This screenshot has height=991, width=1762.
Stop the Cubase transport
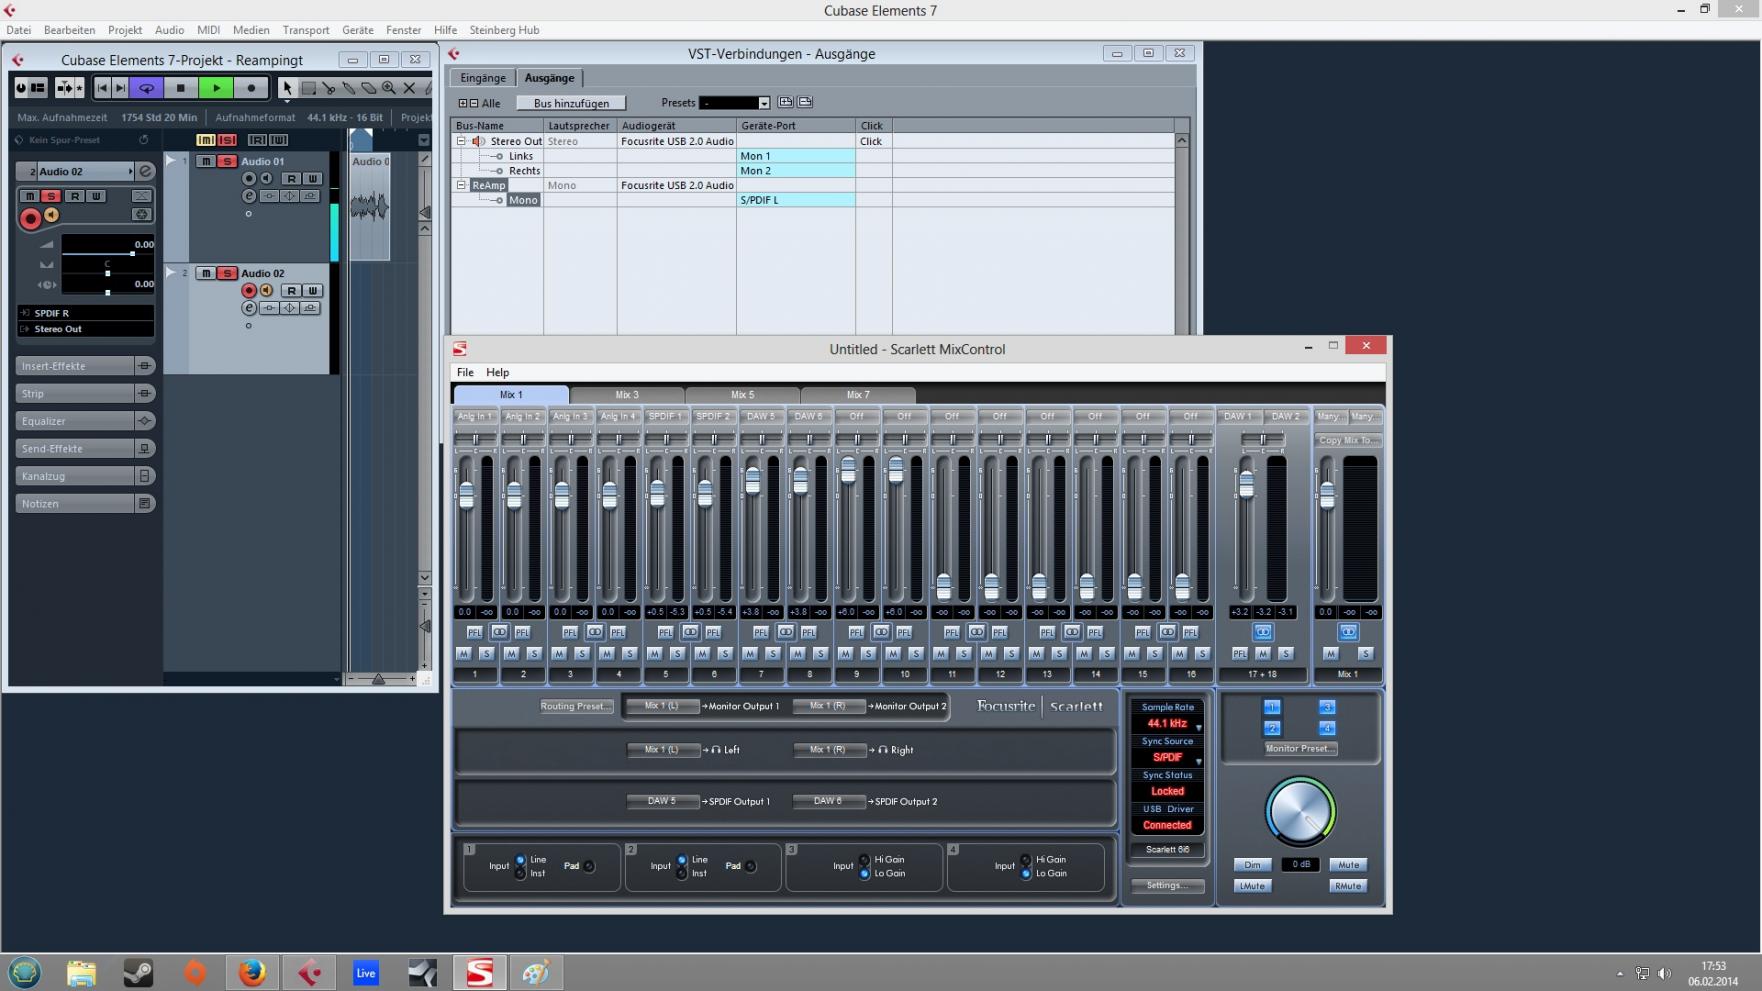coord(181,88)
